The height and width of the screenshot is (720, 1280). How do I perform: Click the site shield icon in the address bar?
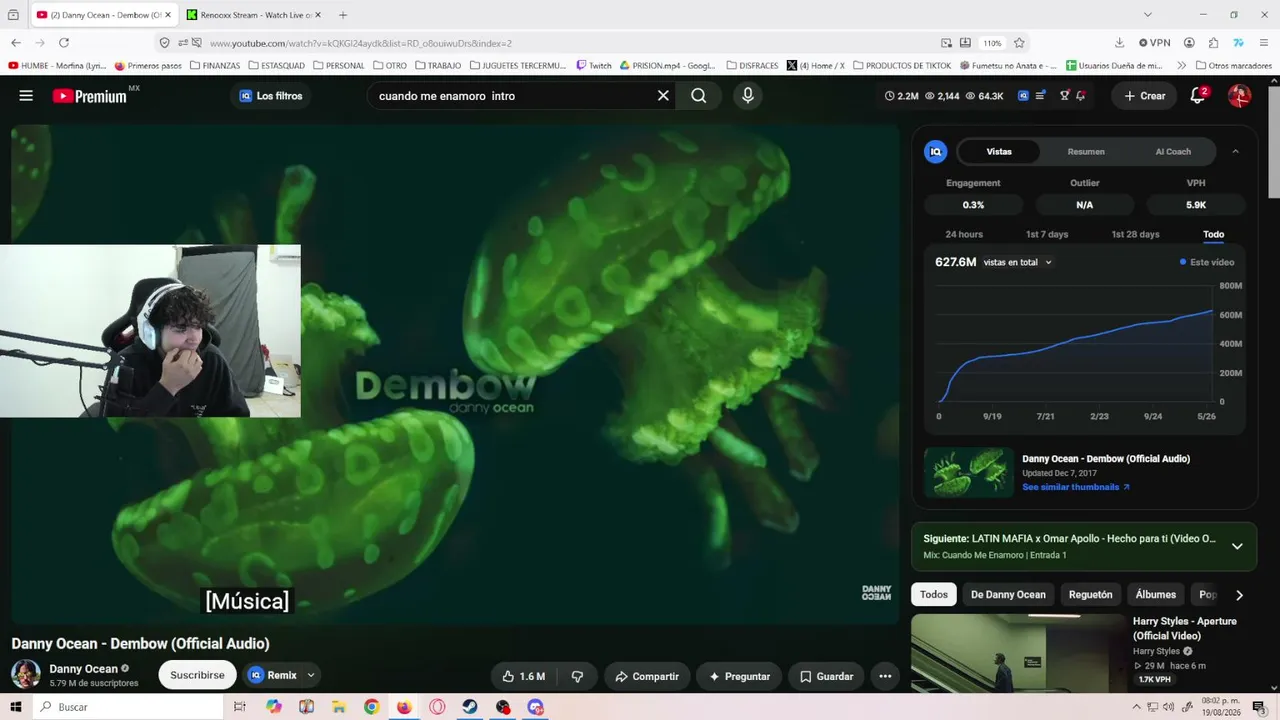(x=165, y=43)
